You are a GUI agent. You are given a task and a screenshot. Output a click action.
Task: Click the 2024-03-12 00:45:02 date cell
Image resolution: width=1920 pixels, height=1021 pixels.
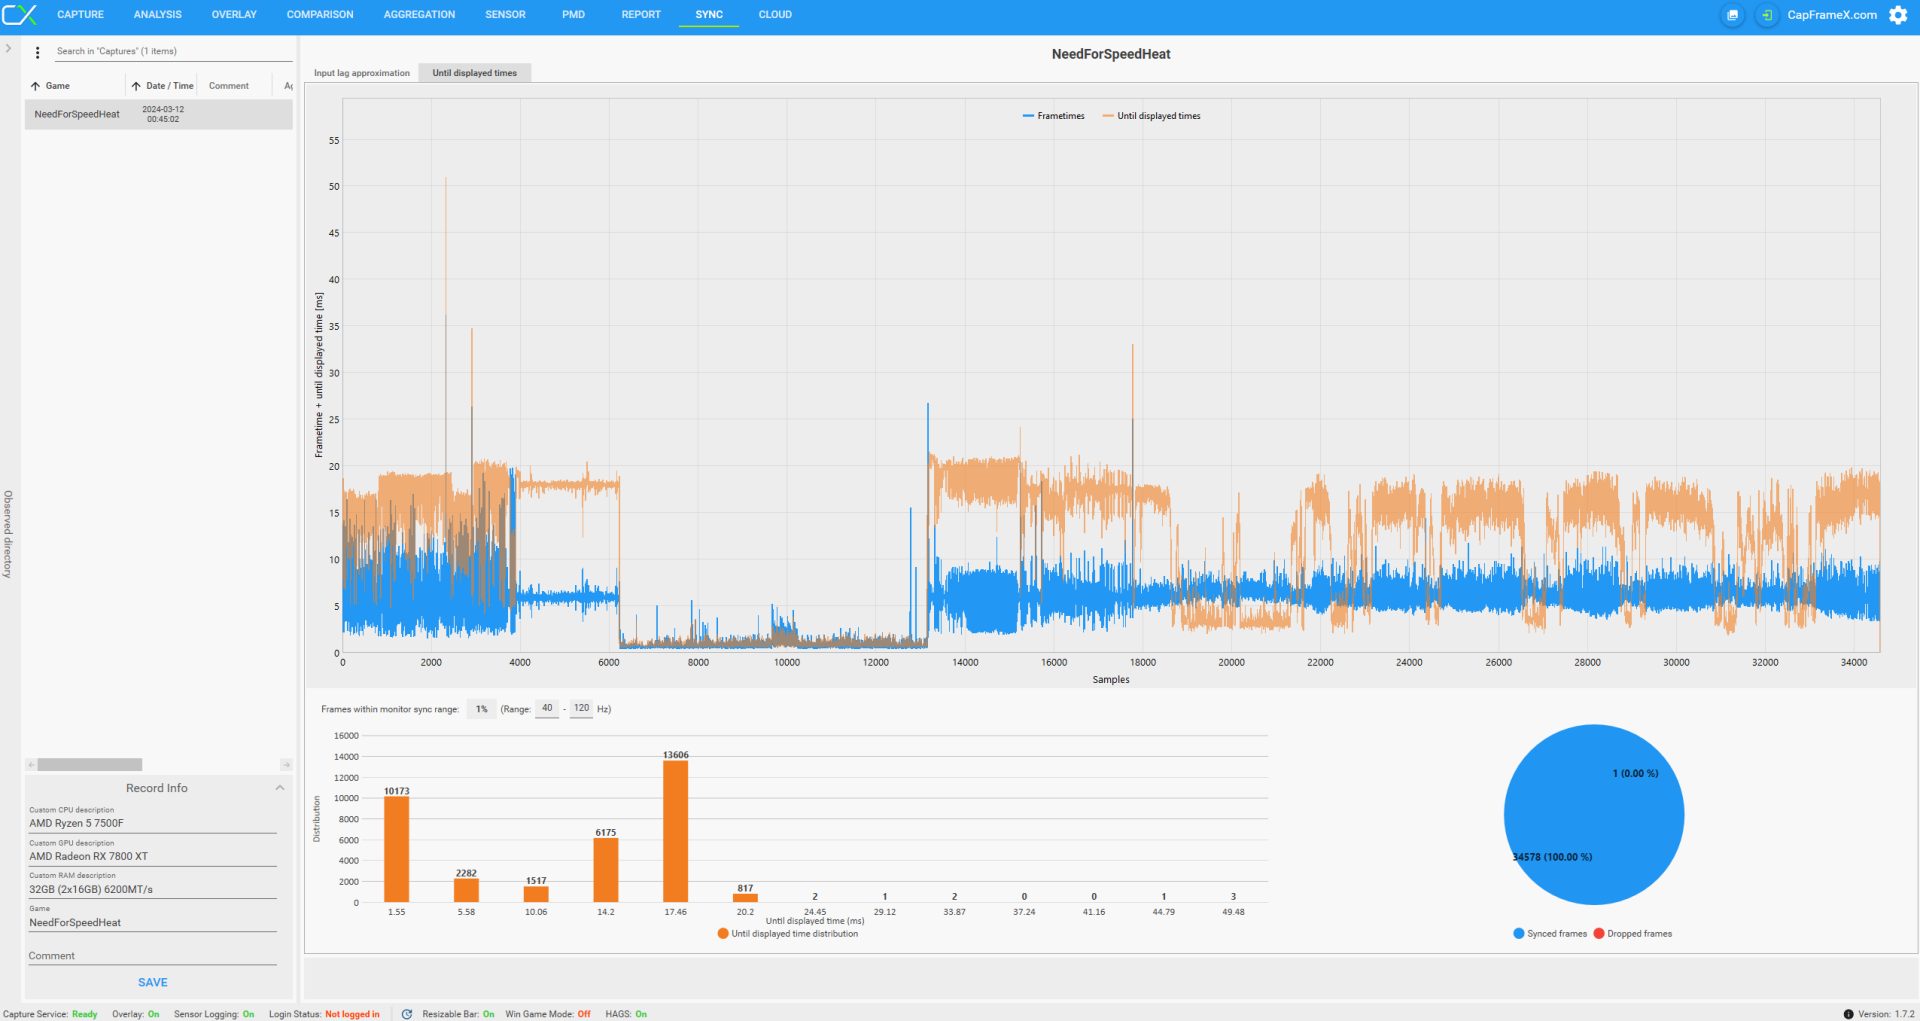[x=163, y=115]
